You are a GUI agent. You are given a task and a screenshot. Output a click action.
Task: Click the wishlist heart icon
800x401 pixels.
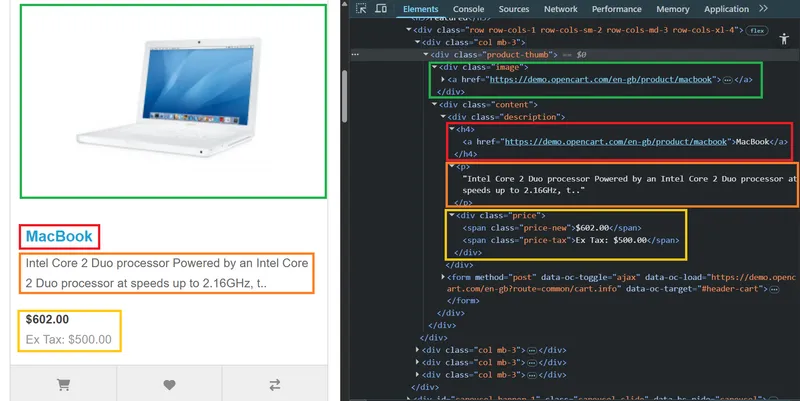click(169, 385)
